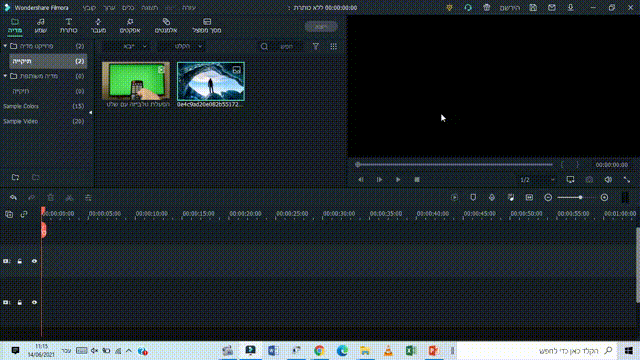
Task: Open the File menu in Filmora menu bar
Action: (x=89, y=7)
